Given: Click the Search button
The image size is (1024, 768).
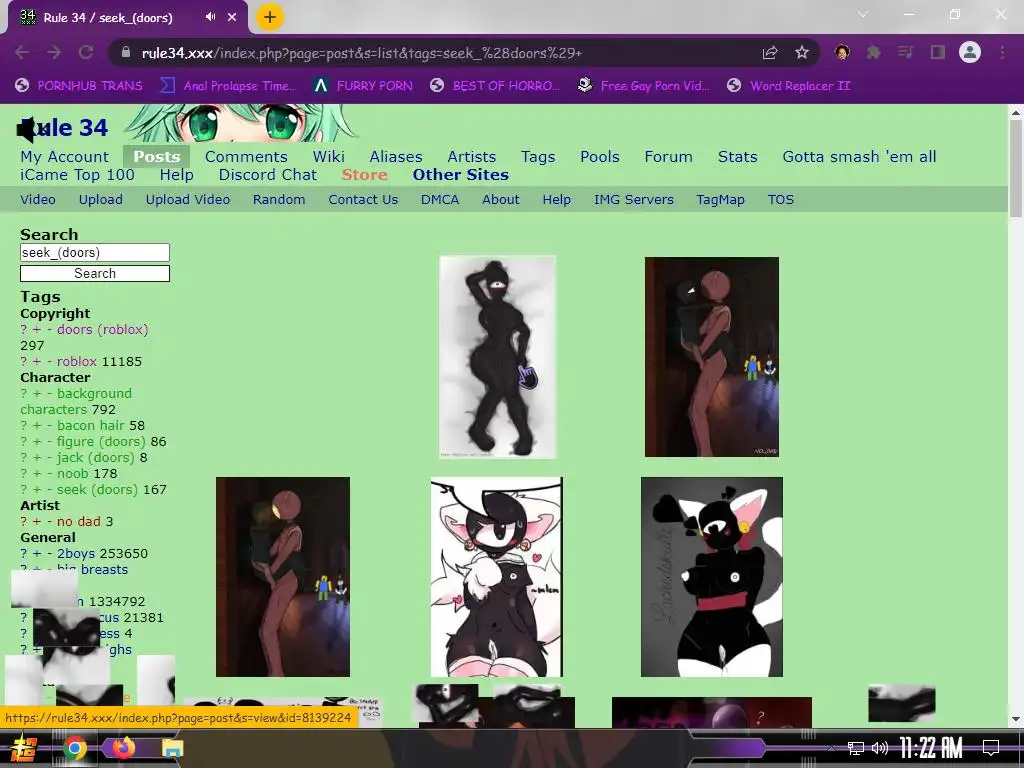Looking at the screenshot, I should click(x=95, y=274).
